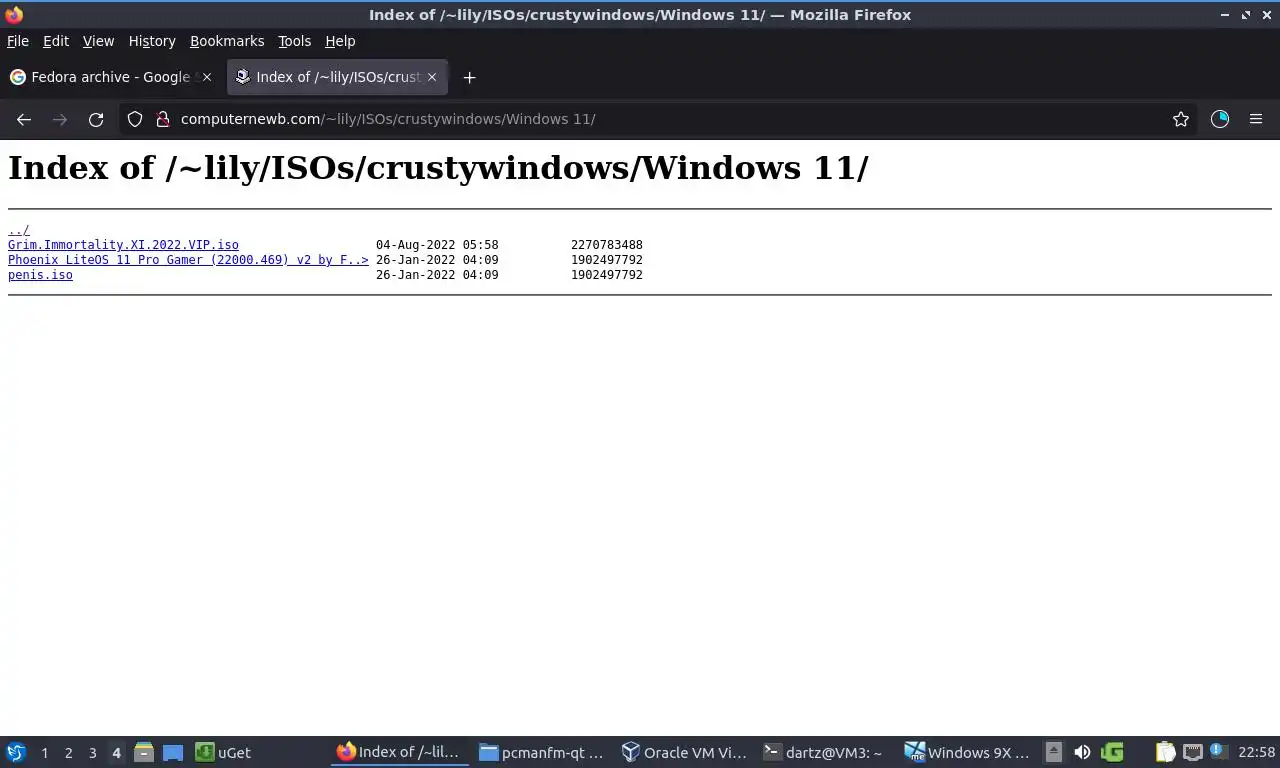Click the removable media eject tray icon

click(x=1053, y=752)
